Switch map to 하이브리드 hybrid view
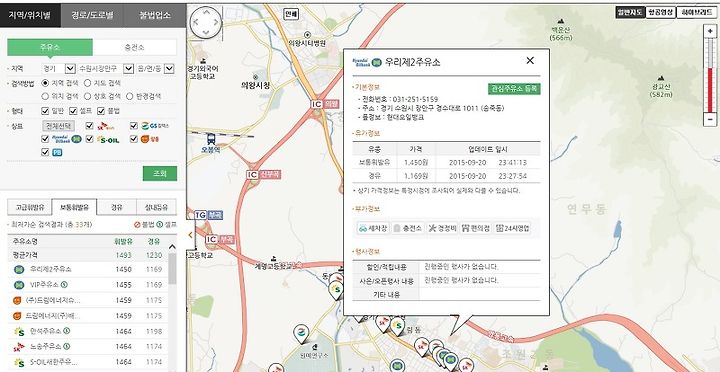Image resolution: width=720 pixels, height=372 pixels. pos(697,12)
